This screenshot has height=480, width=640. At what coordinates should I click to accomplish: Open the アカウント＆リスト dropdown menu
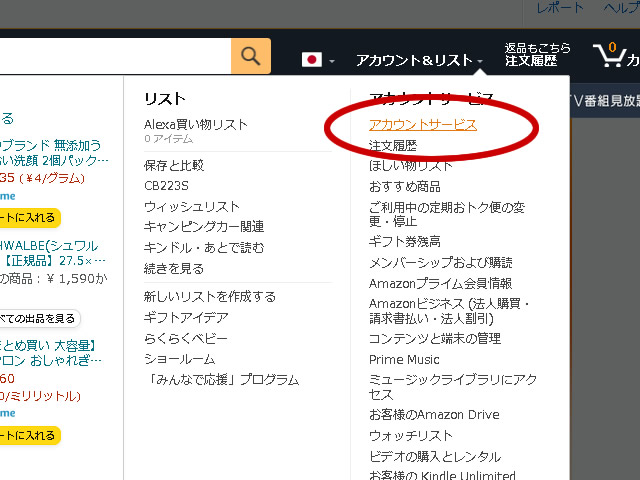click(x=419, y=60)
